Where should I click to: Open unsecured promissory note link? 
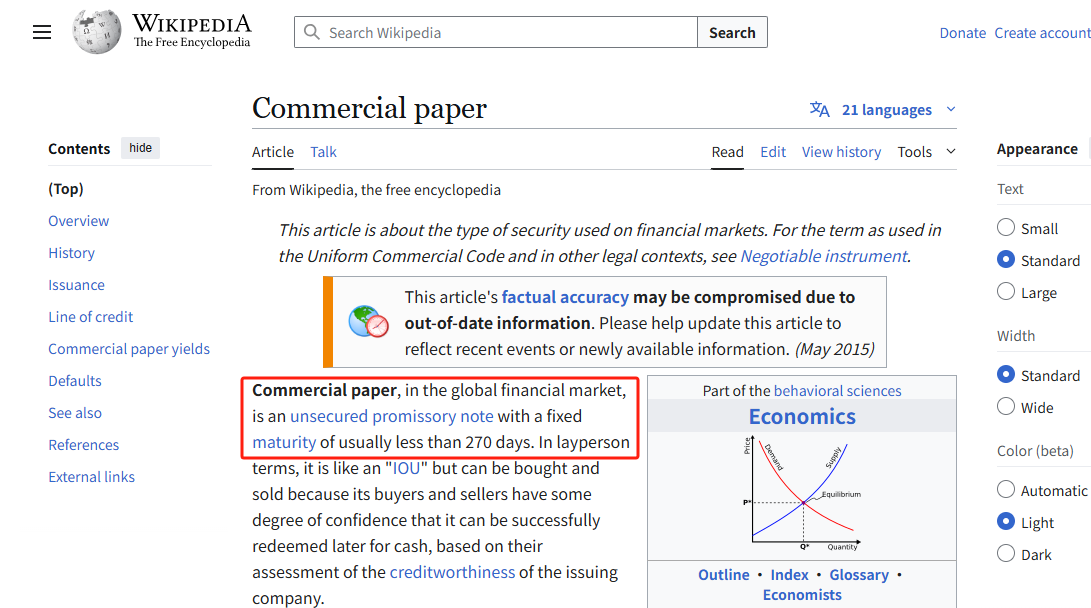coord(392,416)
